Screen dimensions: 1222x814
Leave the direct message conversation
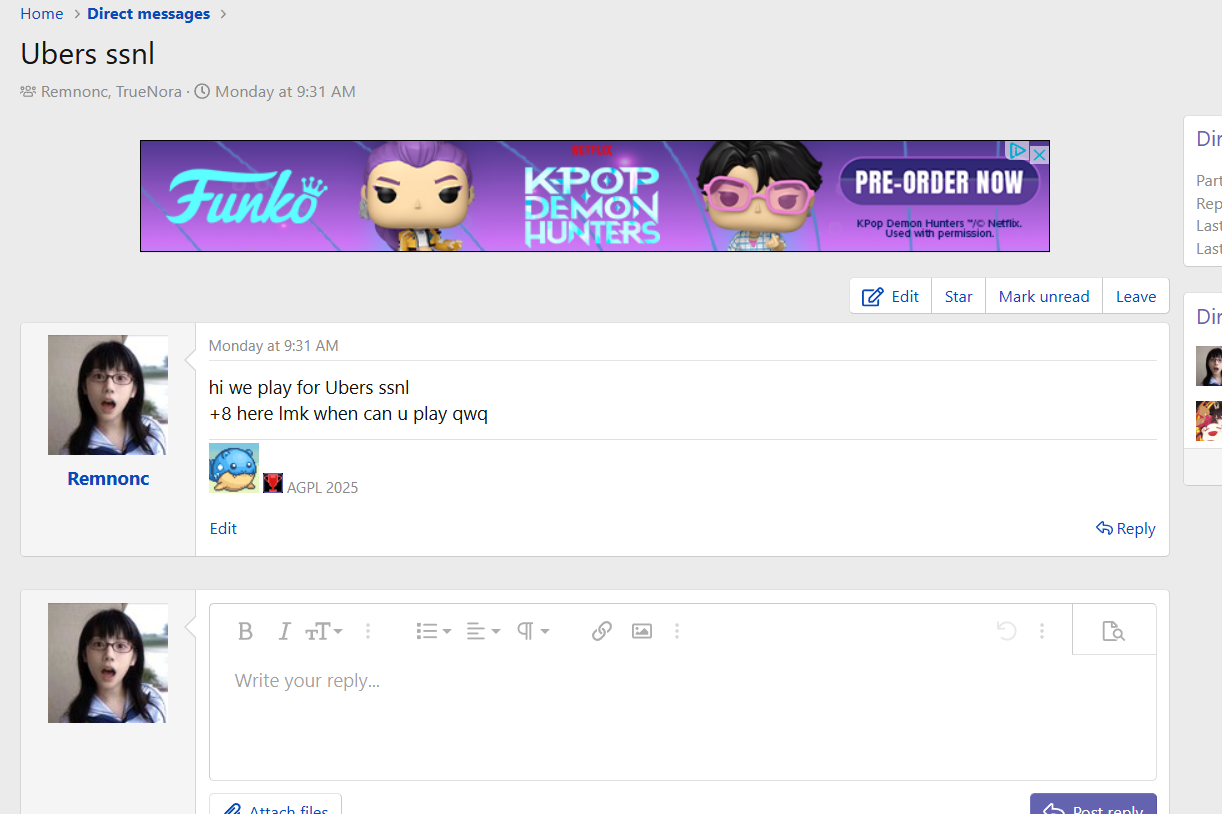1135,296
